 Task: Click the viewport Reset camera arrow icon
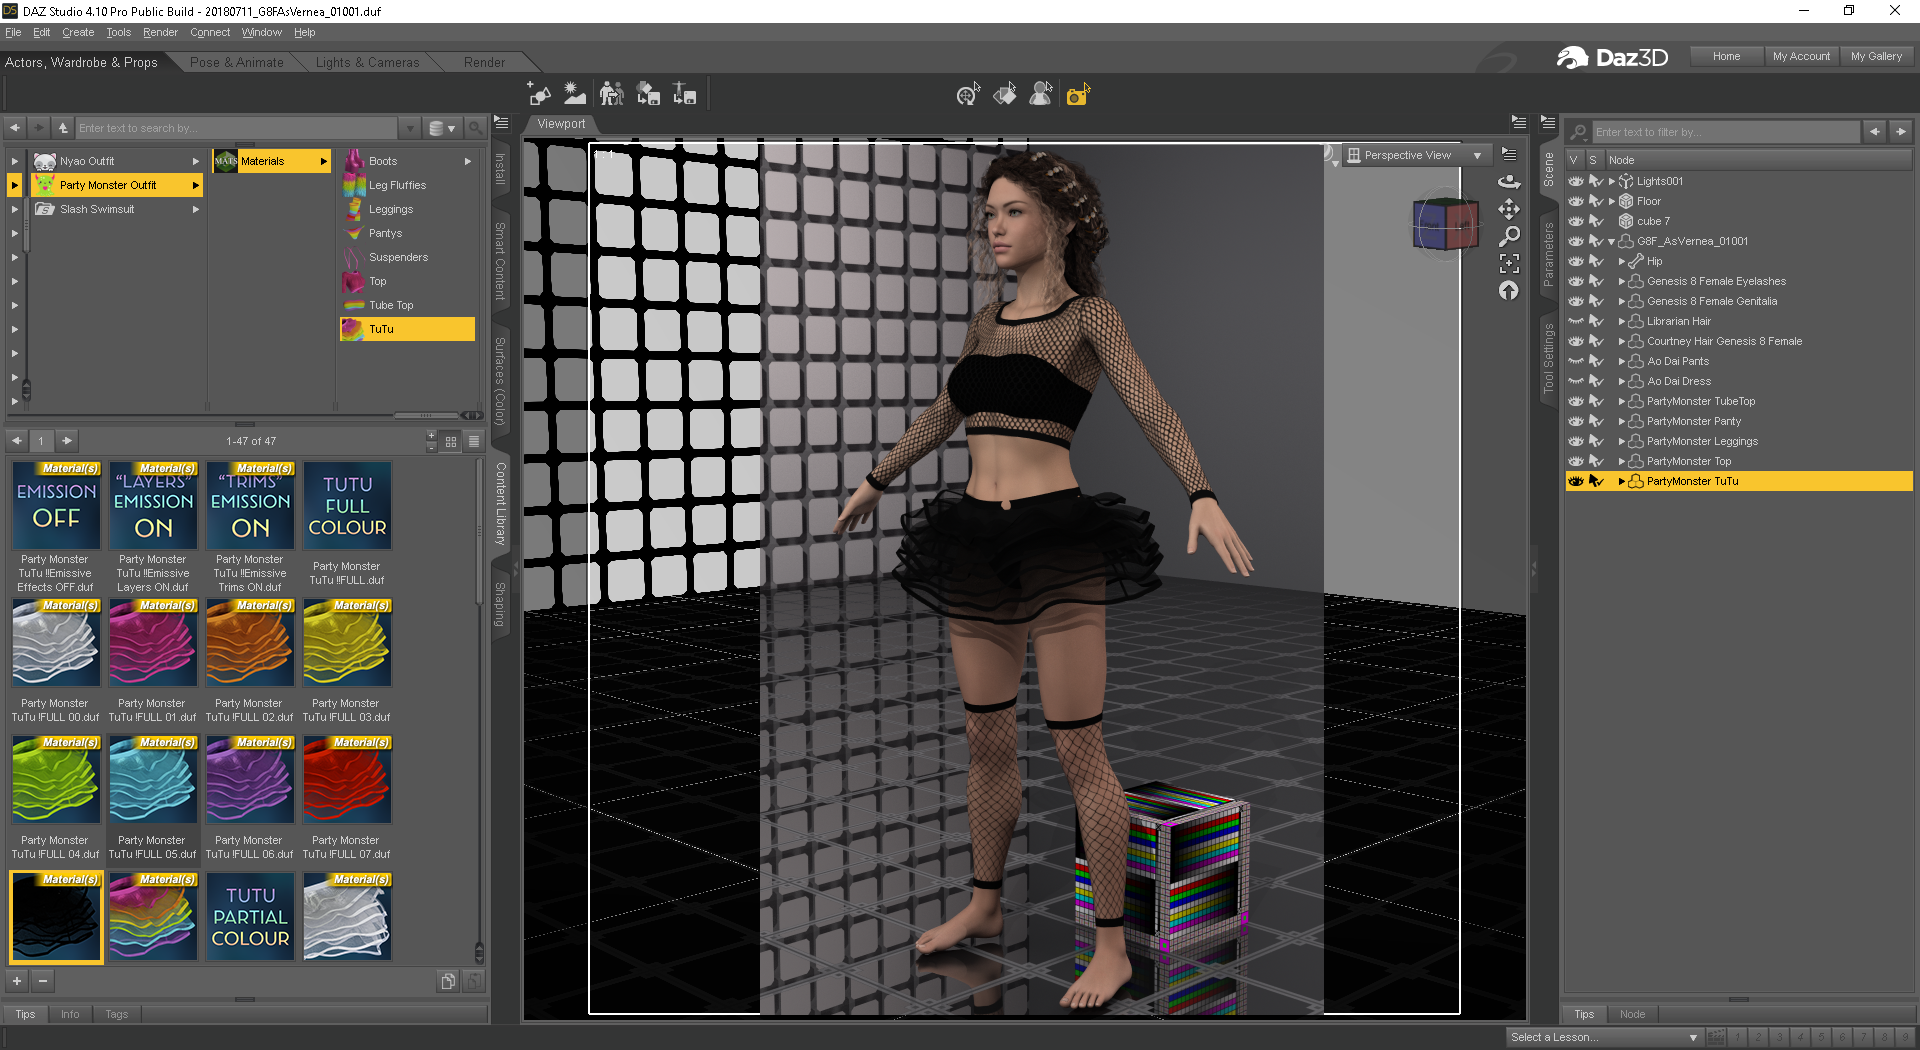click(x=1509, y=290)
